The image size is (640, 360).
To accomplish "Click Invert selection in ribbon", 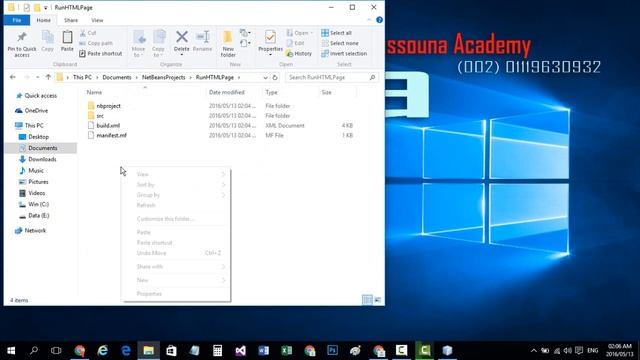I will [x=344, y=53].
